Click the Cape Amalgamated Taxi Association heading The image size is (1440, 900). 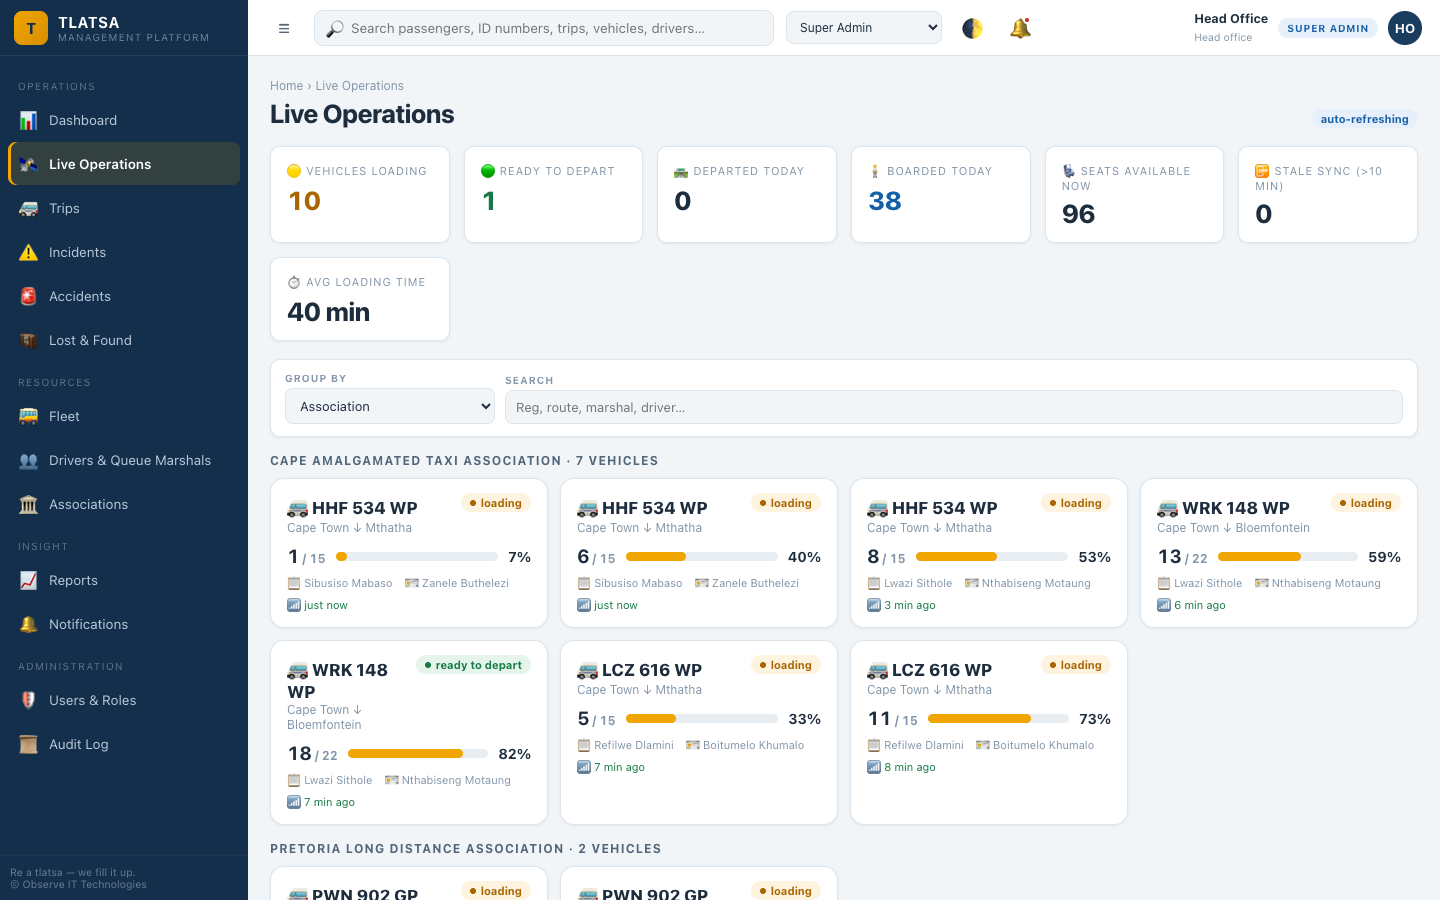pyautogui.click(x=464, y=461)
